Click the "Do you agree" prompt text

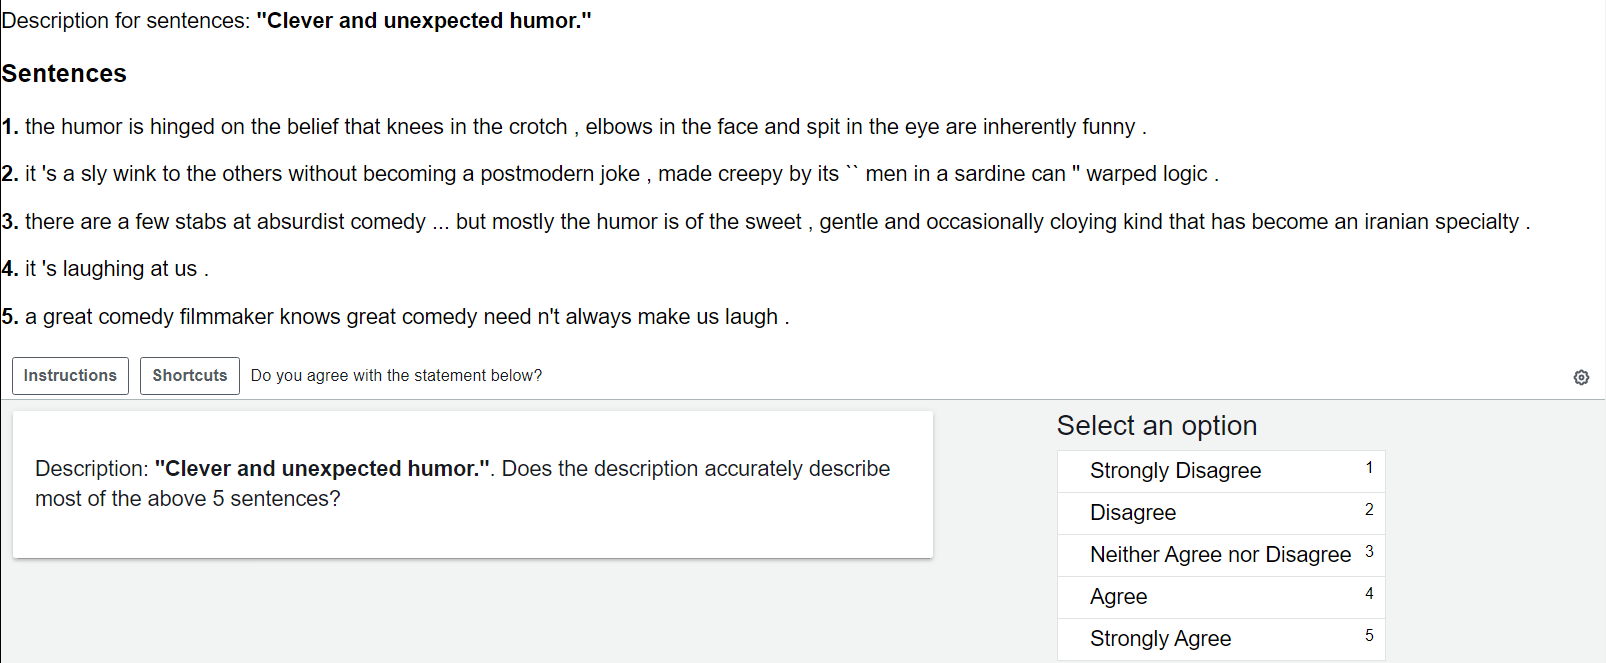tap(396, 376)
